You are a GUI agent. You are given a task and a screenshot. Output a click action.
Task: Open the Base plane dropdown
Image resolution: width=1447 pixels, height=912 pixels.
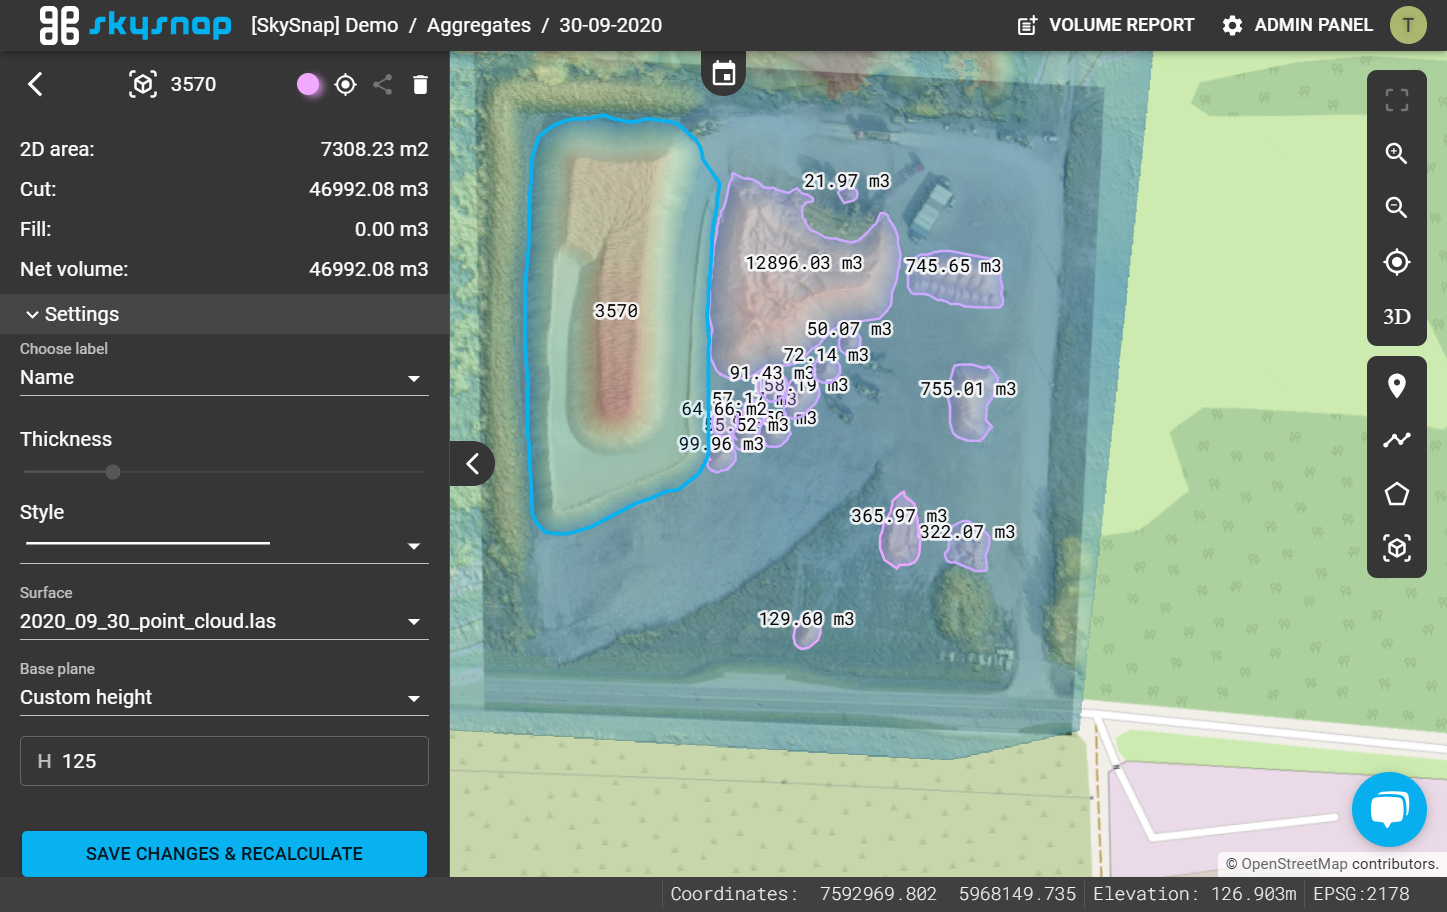pos(224,698)
